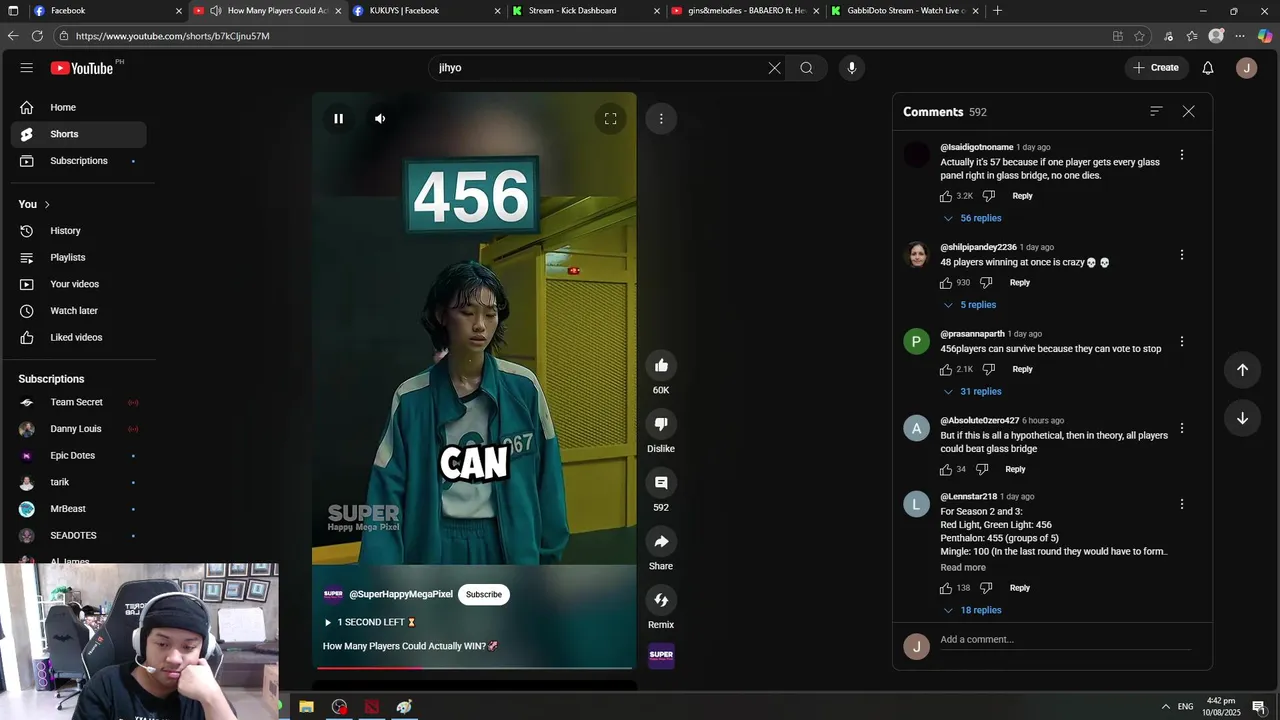Search with your voice microphone
The width and height of the screenshot is (1280, 720).
pos(852,68)
